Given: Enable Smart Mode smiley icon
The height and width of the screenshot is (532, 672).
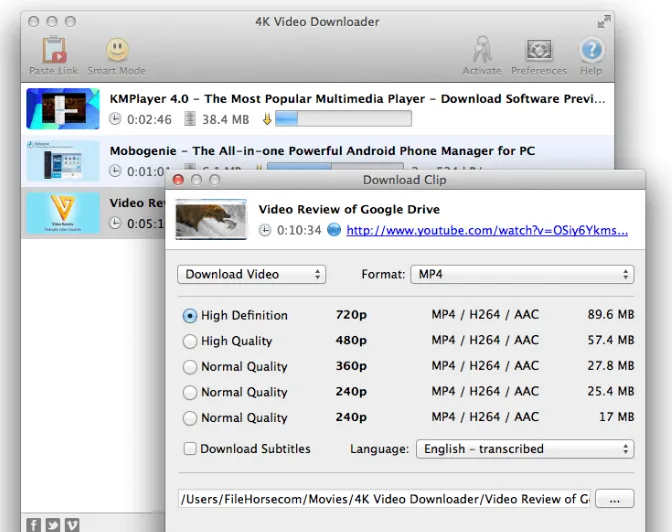Looking at the screenshot, I should [x=117, y=49].
